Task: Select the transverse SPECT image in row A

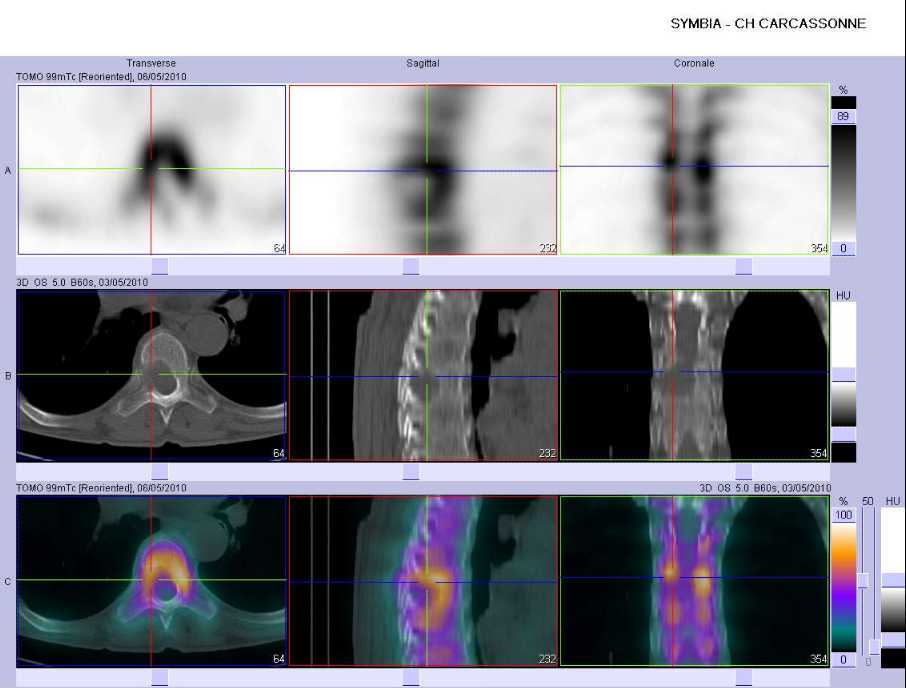Action: click(x=152, y=170)
